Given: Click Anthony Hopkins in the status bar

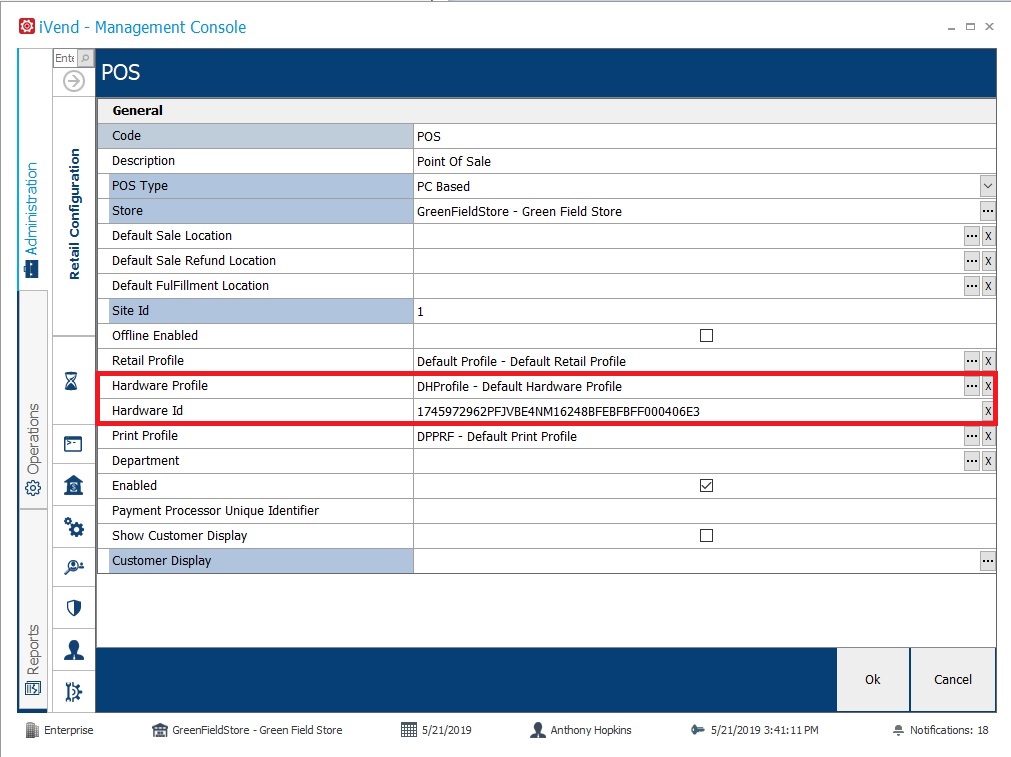Looking at the screenshot, I should coord(591,730).
